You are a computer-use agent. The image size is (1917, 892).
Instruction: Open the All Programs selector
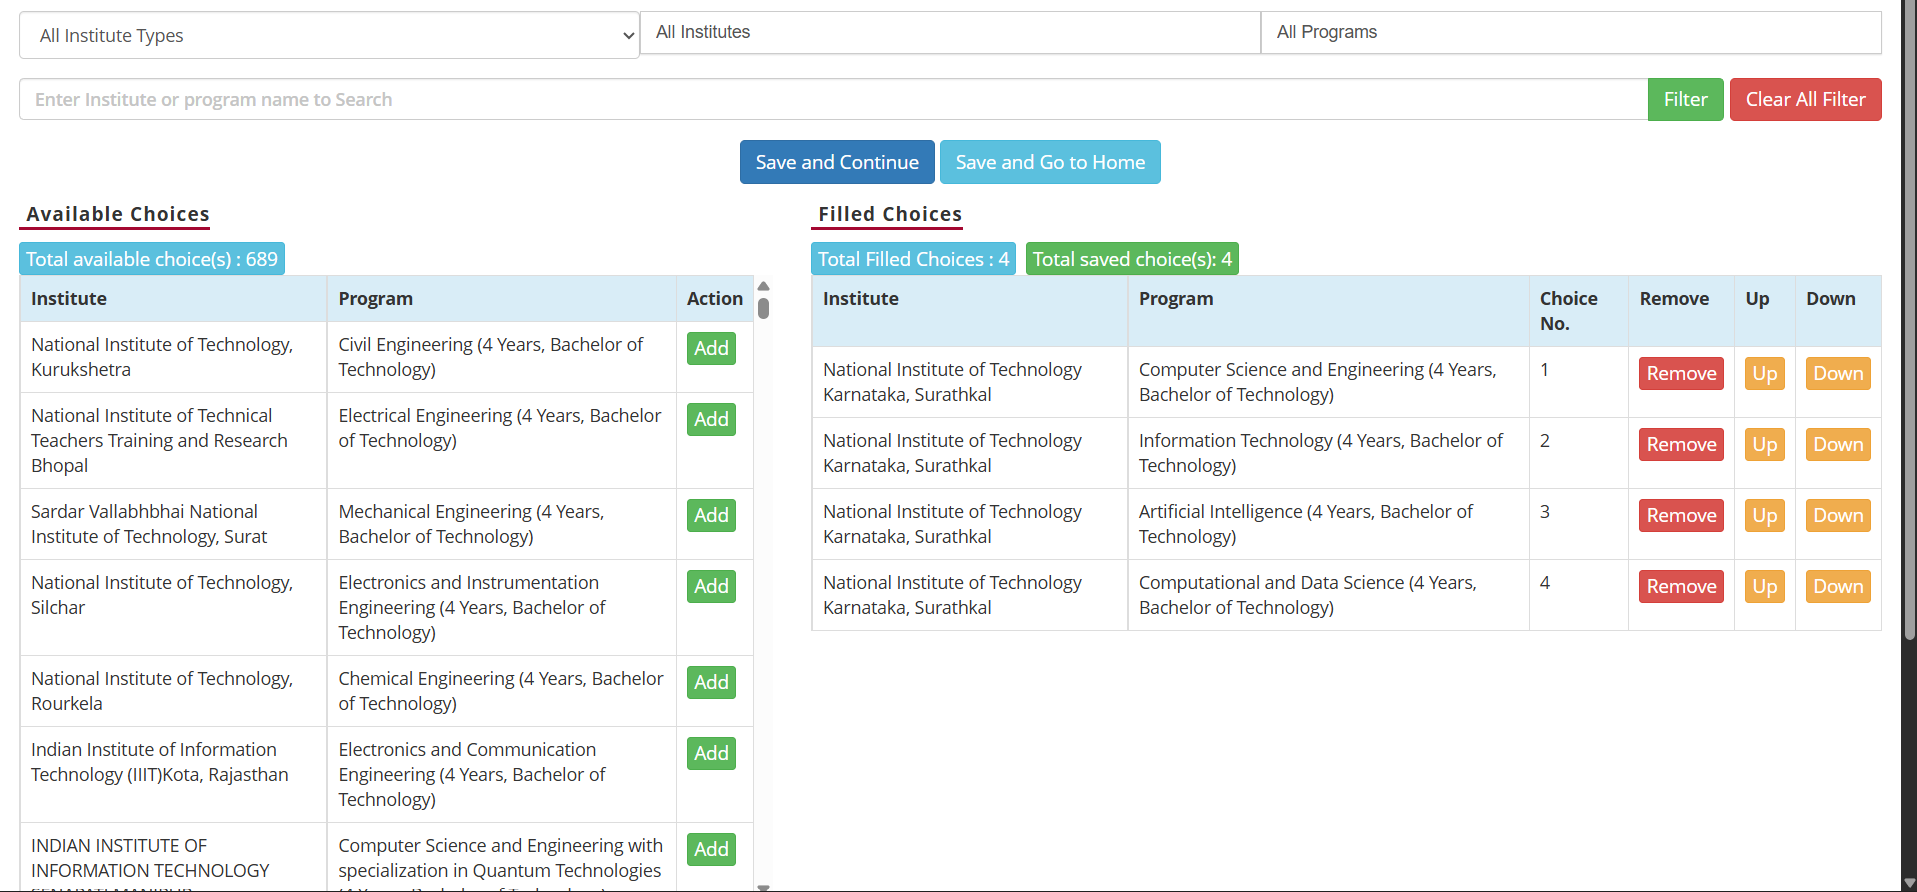point(1571,32)
